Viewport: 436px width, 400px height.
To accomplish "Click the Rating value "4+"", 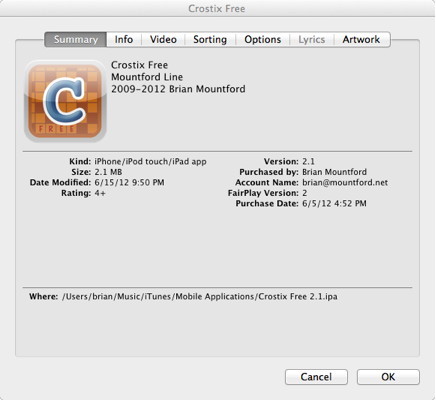I will click(100, 193).
